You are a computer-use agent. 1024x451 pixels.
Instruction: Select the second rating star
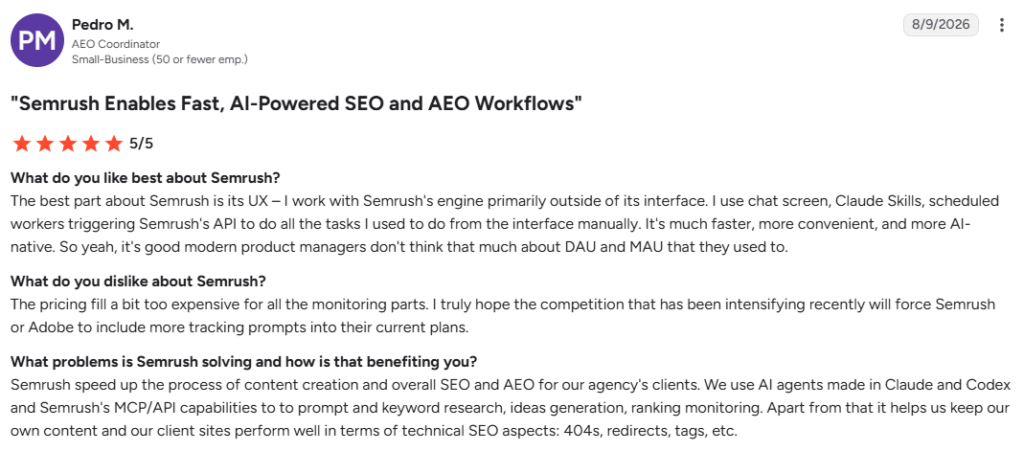[x=44, y=144]
